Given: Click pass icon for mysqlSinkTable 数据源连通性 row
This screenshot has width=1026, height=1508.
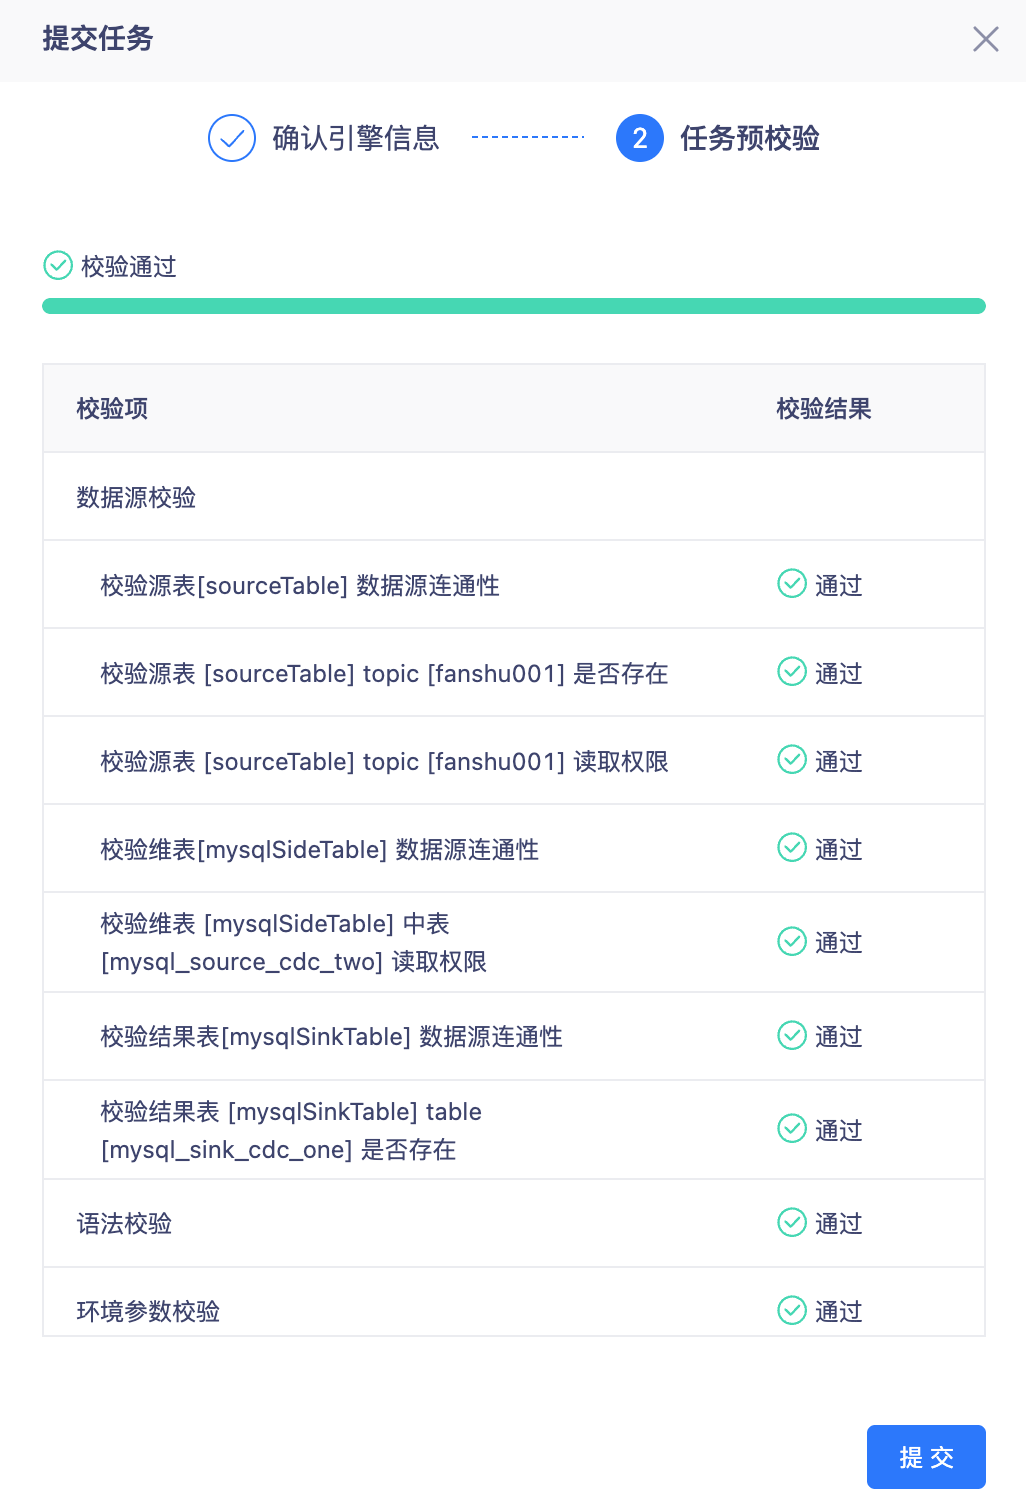Looking at the screenshot, I should [x=792, y=1035].
